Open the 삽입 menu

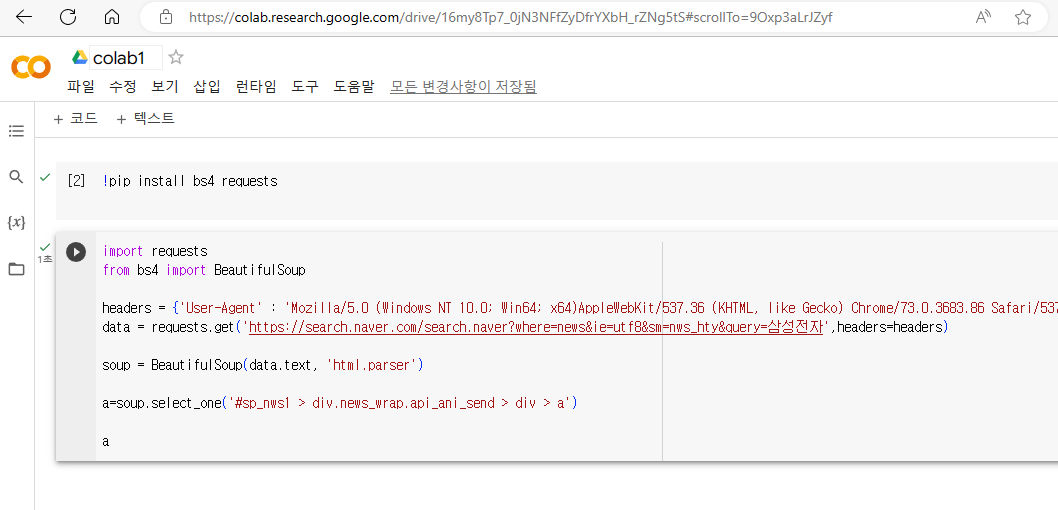[207, 86]
